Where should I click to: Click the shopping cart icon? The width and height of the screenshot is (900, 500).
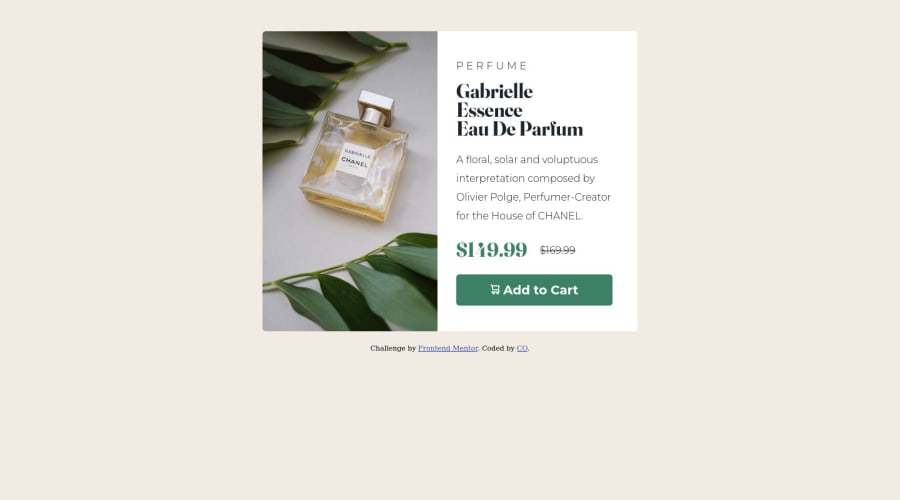pos(495,290)
